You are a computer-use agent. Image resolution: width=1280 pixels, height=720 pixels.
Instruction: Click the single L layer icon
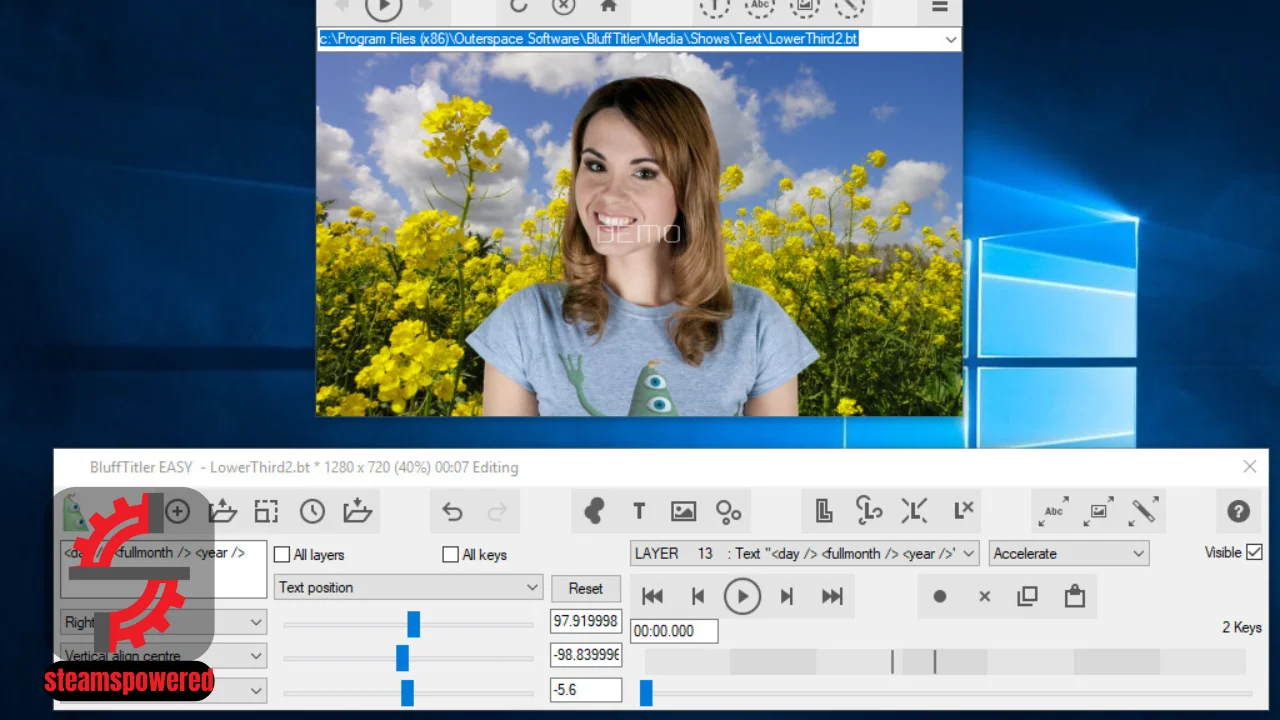[x=824, y=511]
